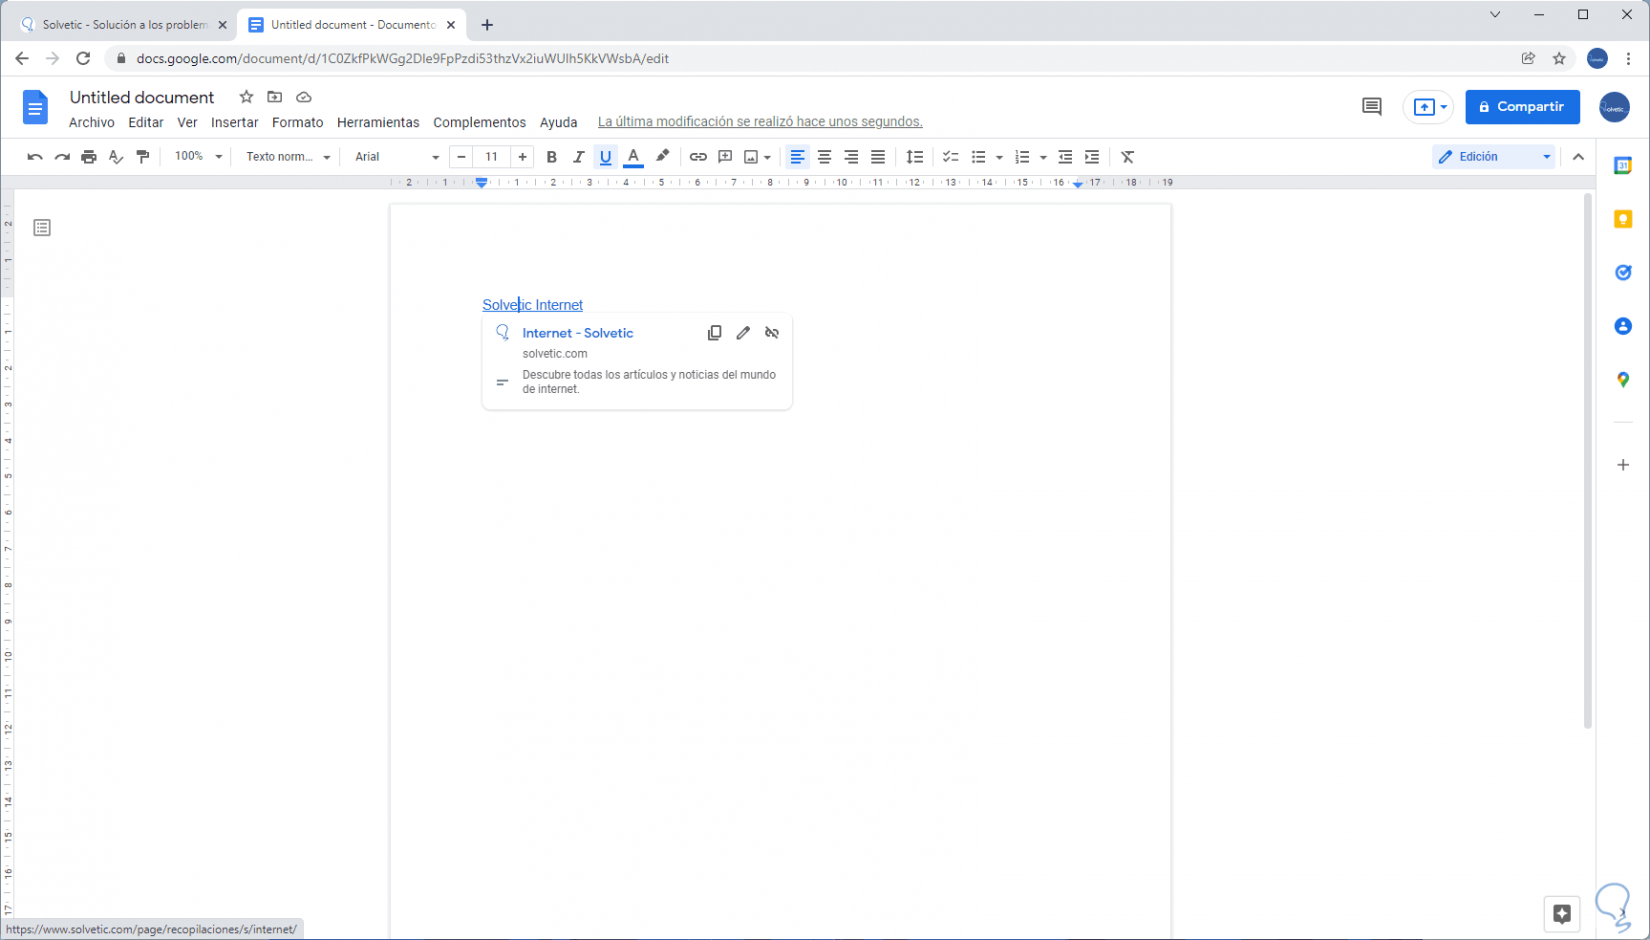Open the text color picker
Screen dimensions: 1650x940
633,157
